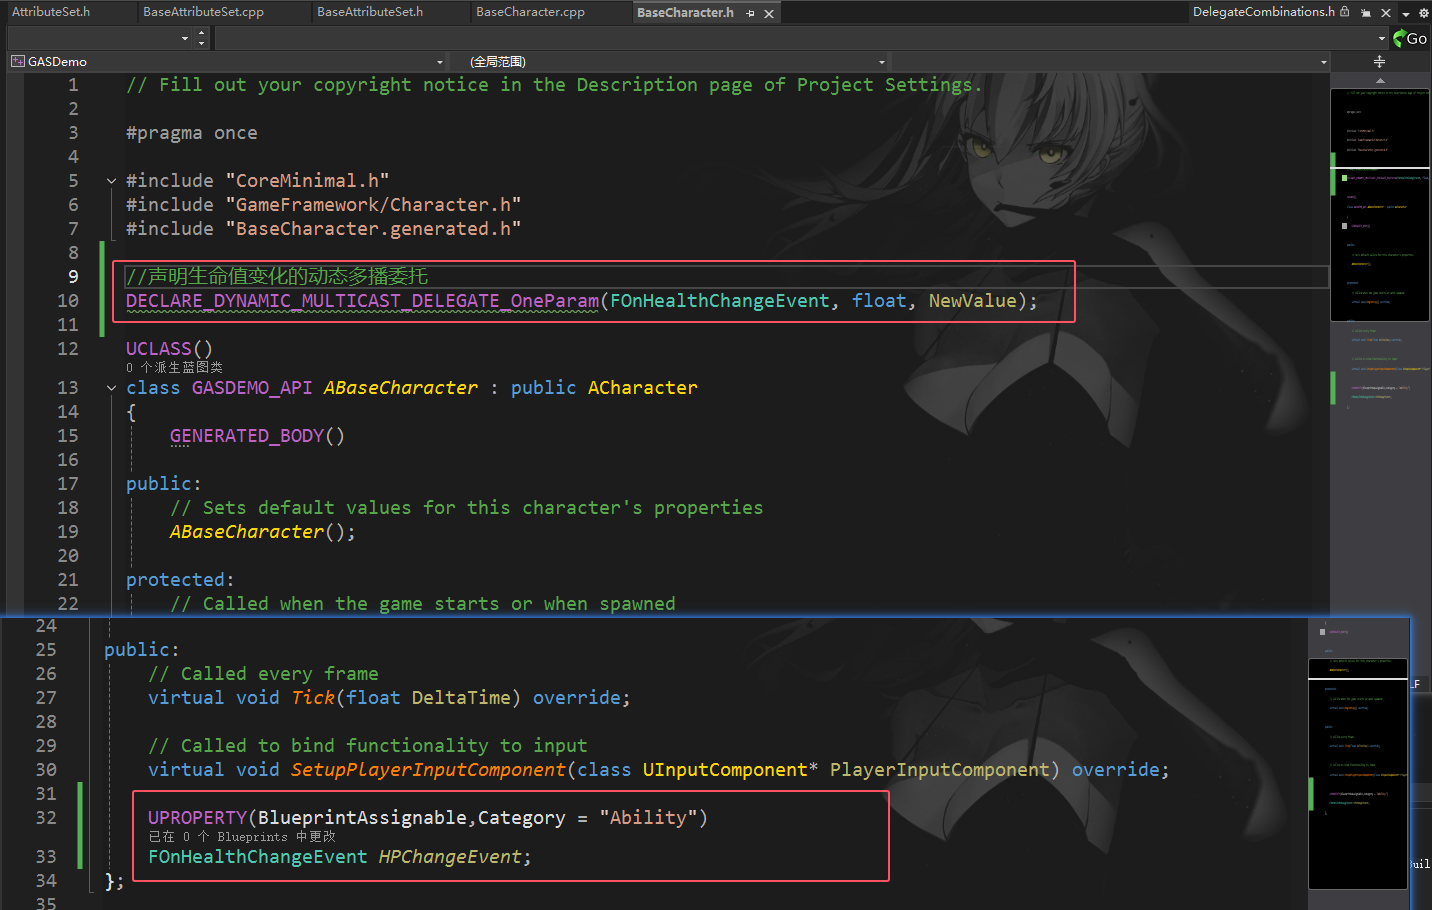This screenshot has width=1432, height=910.
Task: Switch to BaseAttributeSet.h tab
Action: coord(370,12)
